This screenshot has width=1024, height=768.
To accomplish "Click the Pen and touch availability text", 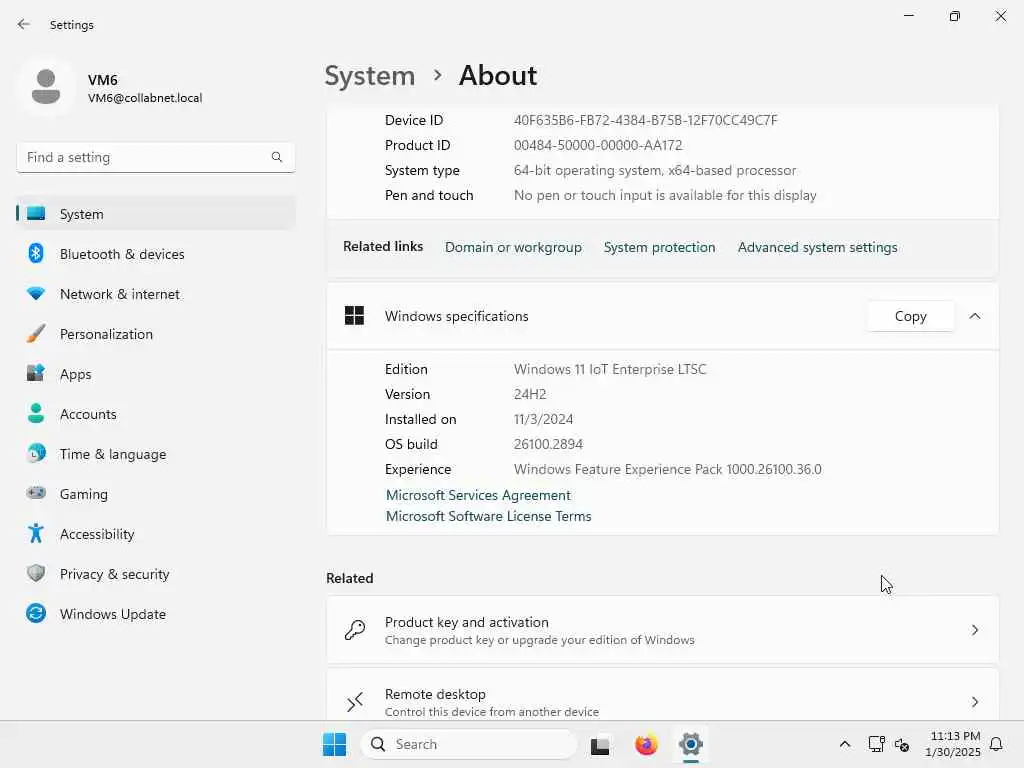I will (x=665, y=195).
